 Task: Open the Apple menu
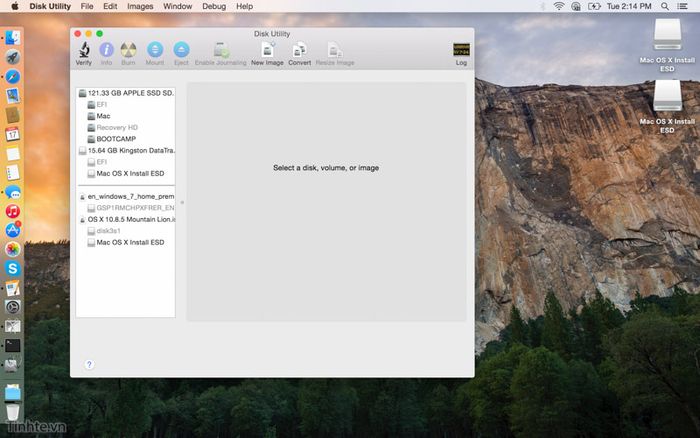tap(14, 6)
